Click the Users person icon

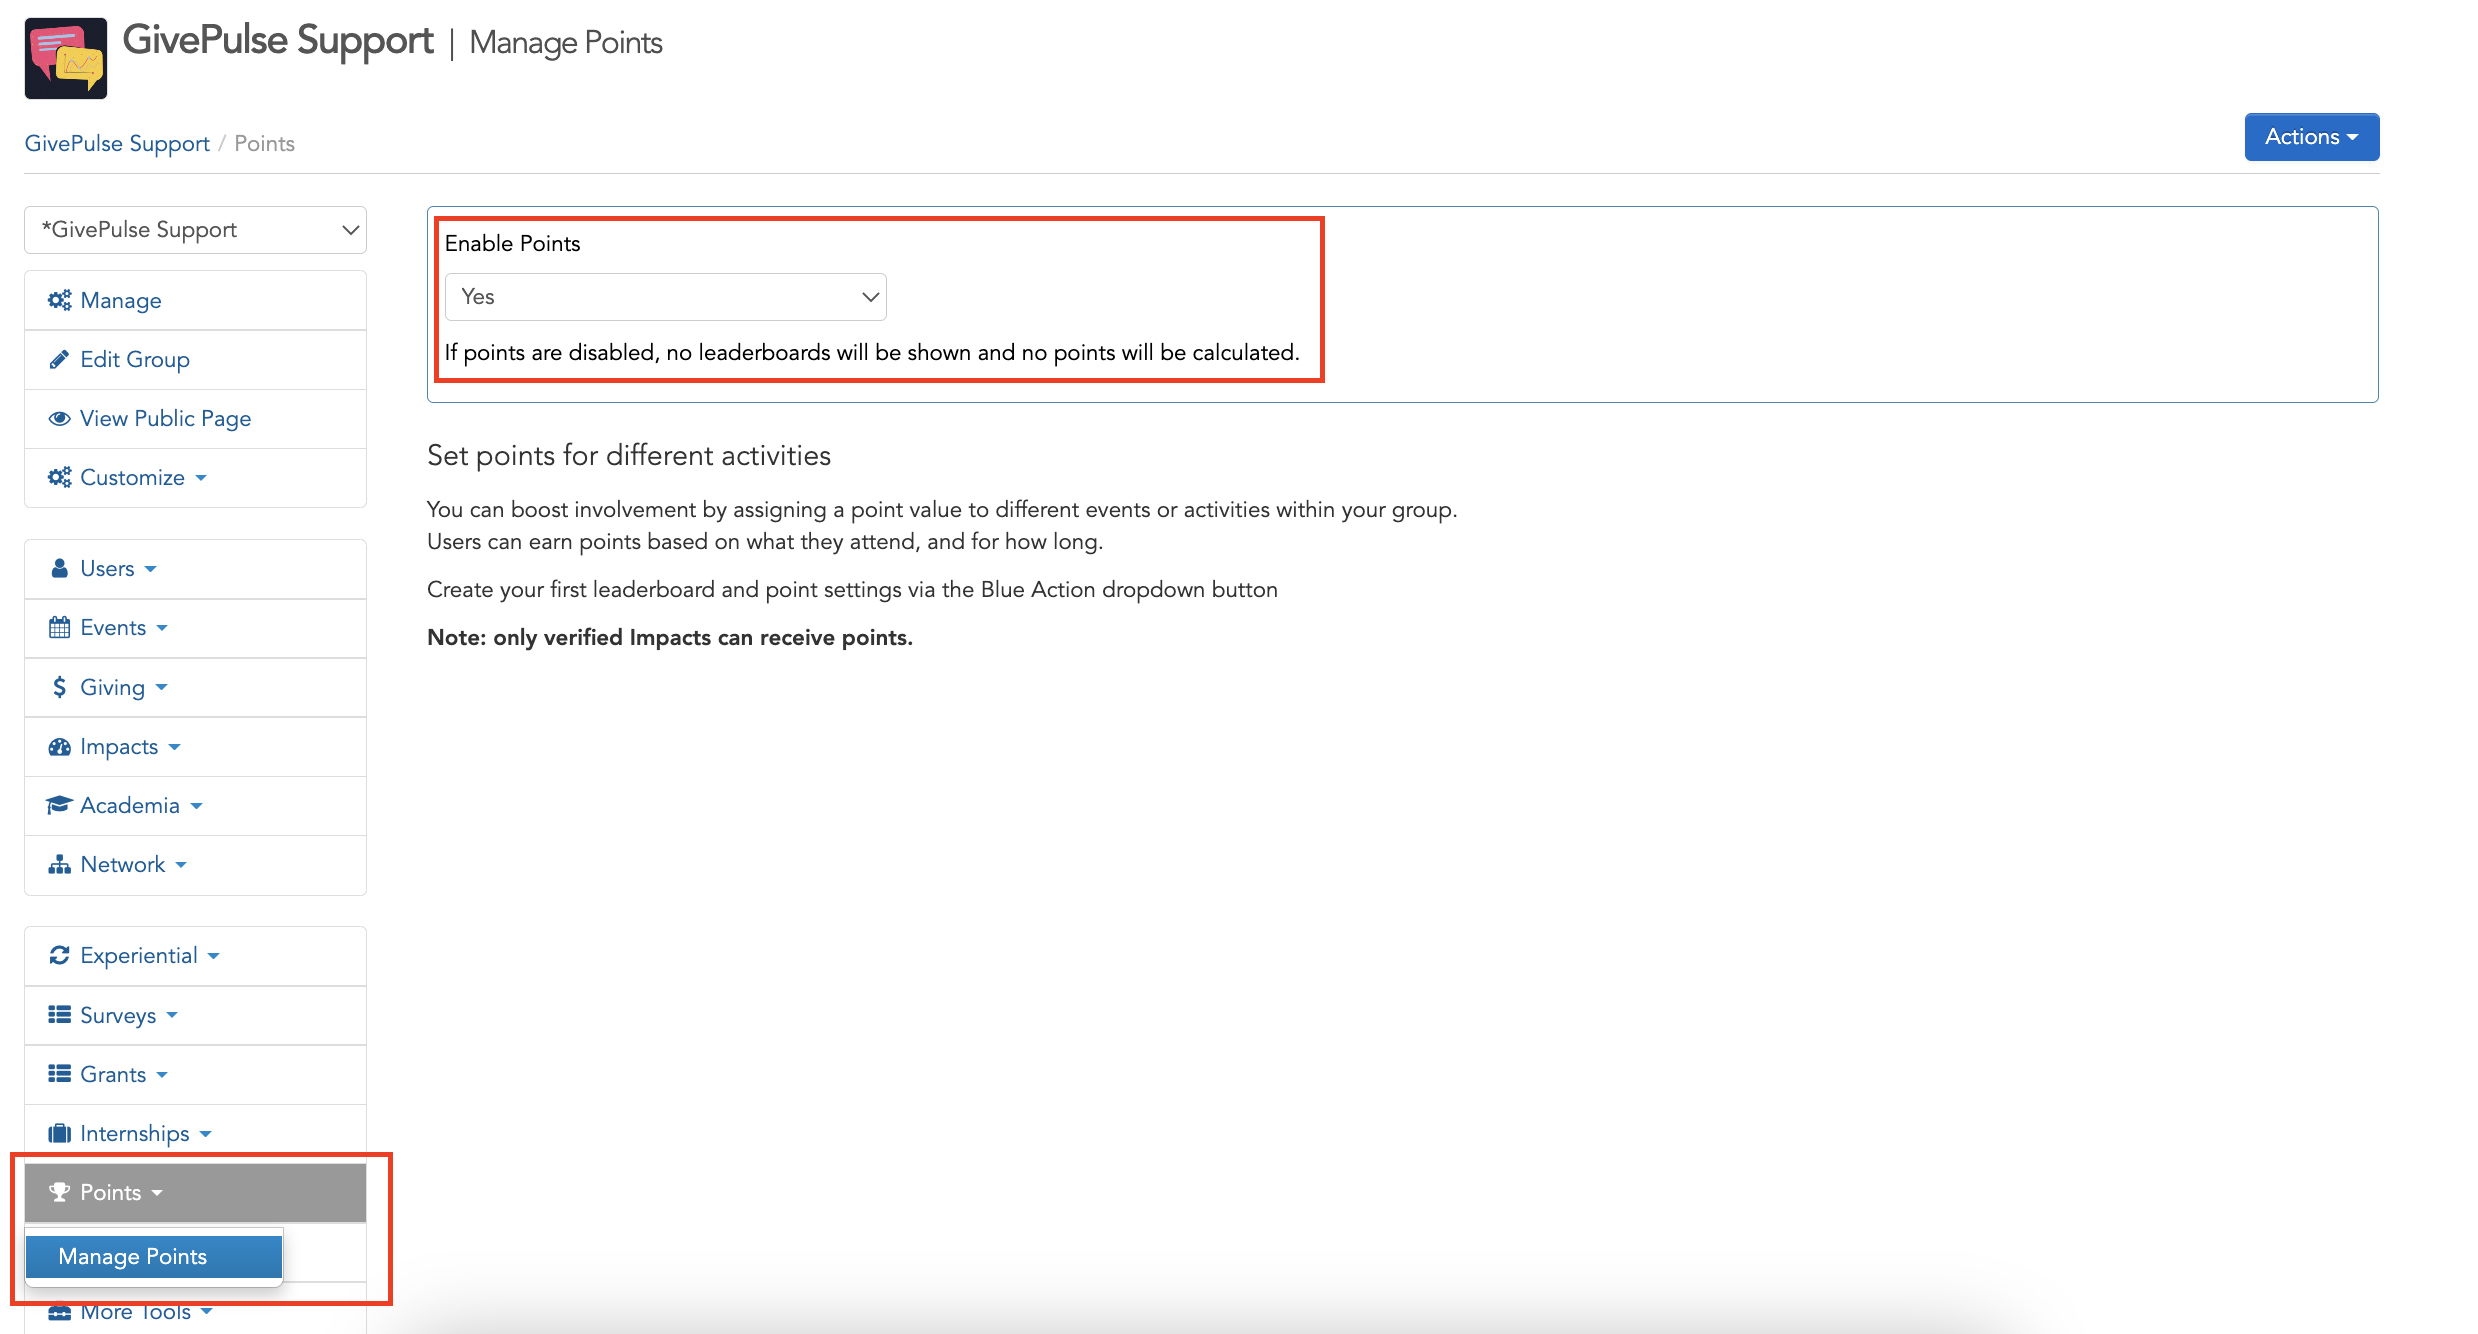coord(60,568)
